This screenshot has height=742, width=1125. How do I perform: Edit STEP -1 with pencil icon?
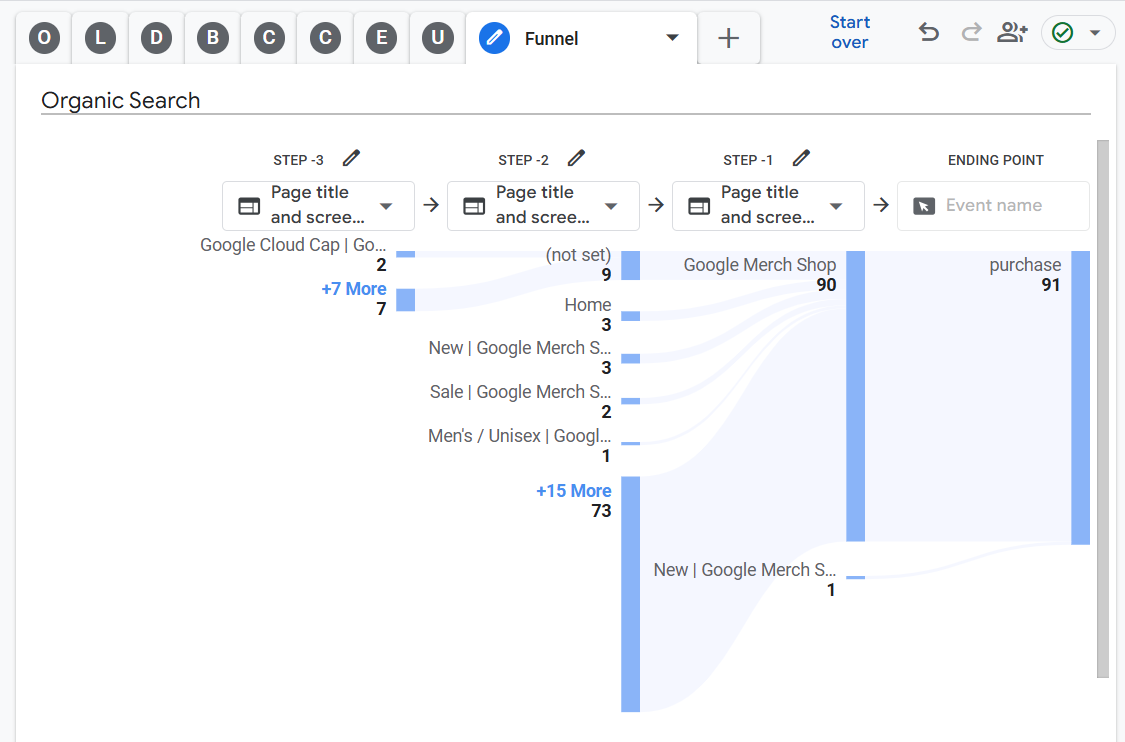point(801,159)
